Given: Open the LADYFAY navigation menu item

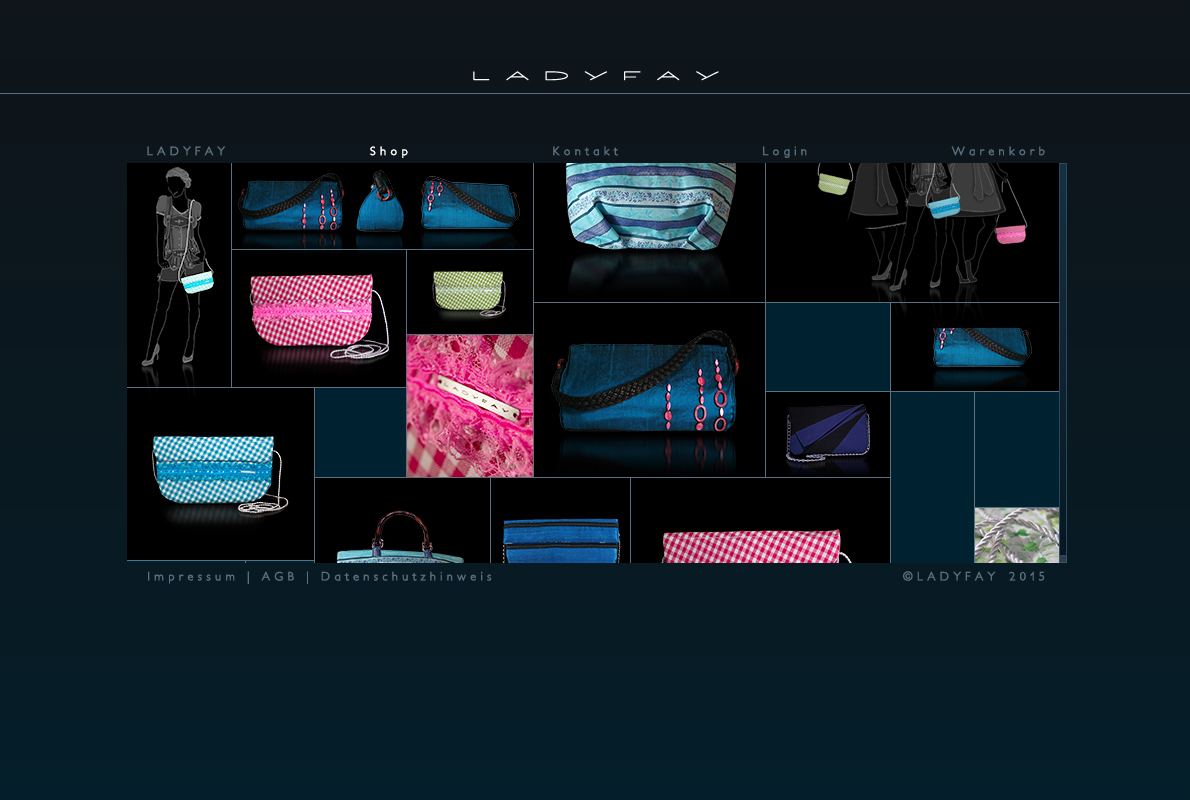Looking at the screenshot, I should click(x=187, y=151).
